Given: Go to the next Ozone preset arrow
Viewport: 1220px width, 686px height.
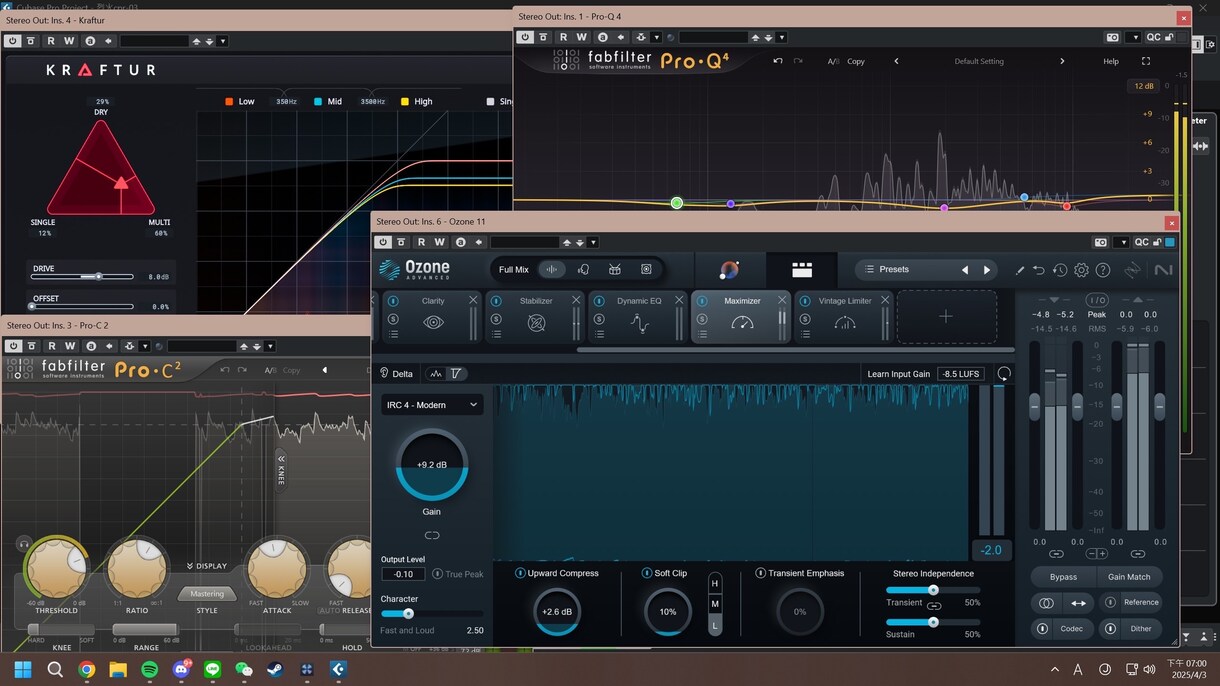Looking at the screenshot, I should tap(987, 270).
